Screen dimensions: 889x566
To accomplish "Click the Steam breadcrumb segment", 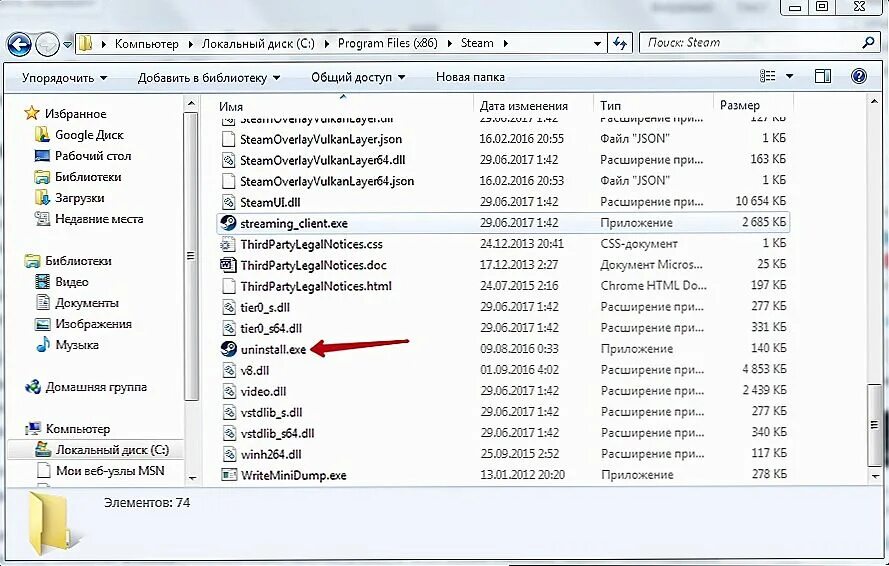I will [x=477, y=43].
